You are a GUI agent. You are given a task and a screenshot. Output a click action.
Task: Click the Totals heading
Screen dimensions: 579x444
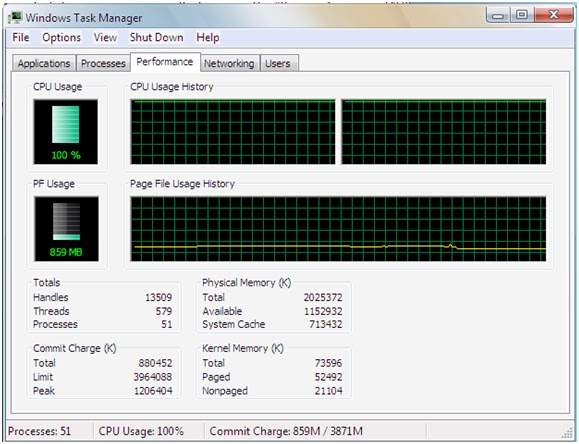[47, 283]
